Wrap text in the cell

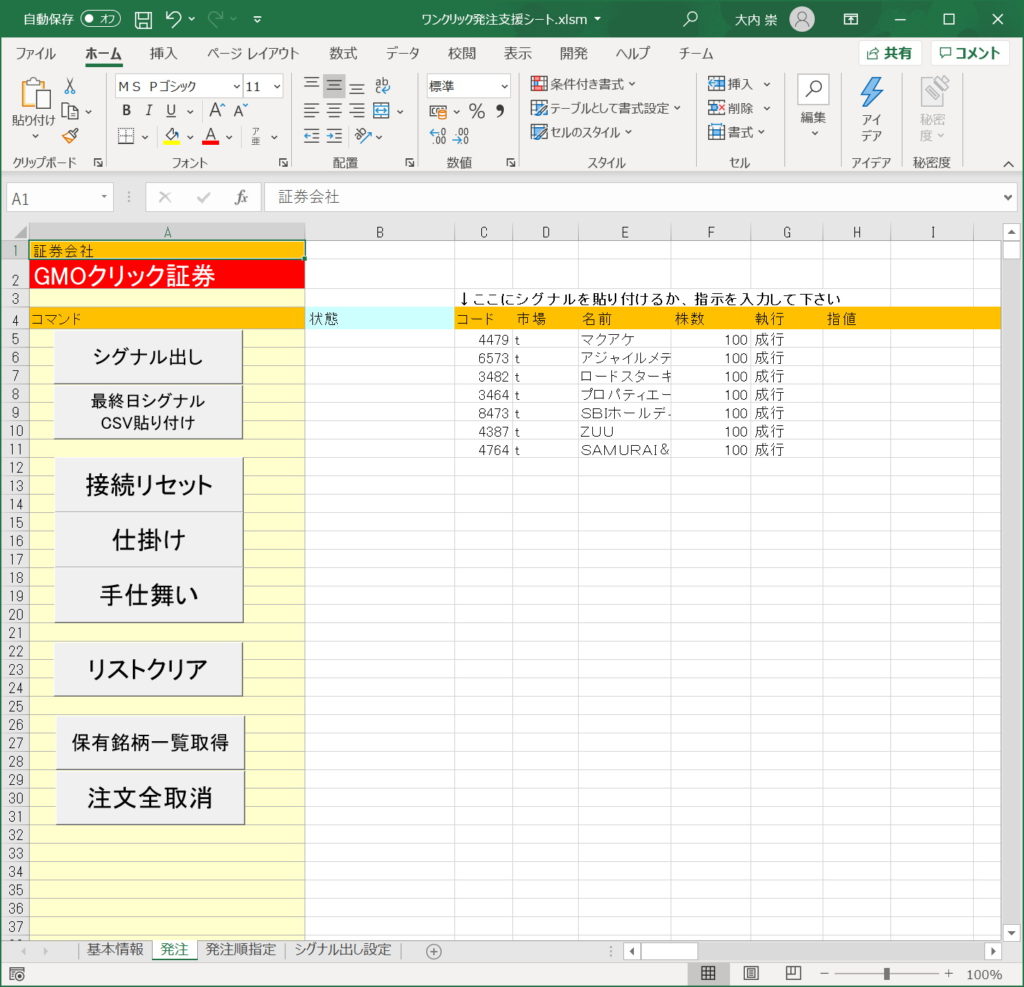click(x=382, y=85)
